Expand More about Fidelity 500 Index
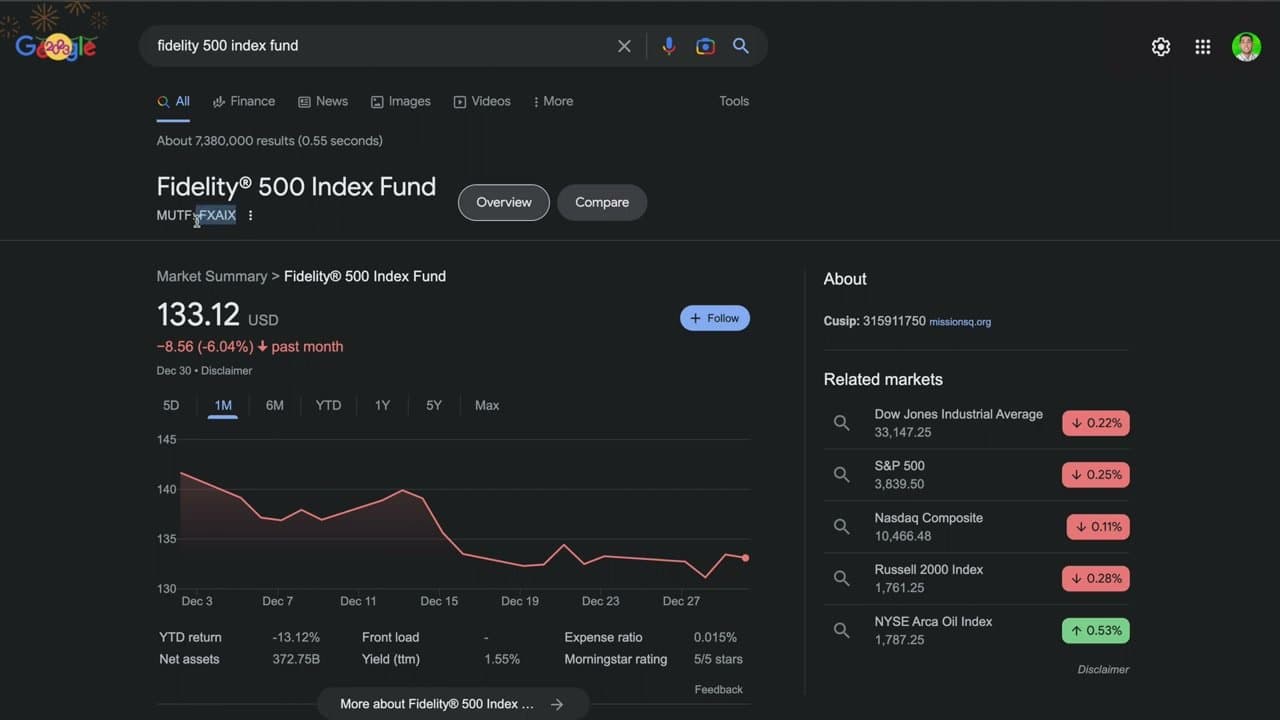 coord(453,703)
